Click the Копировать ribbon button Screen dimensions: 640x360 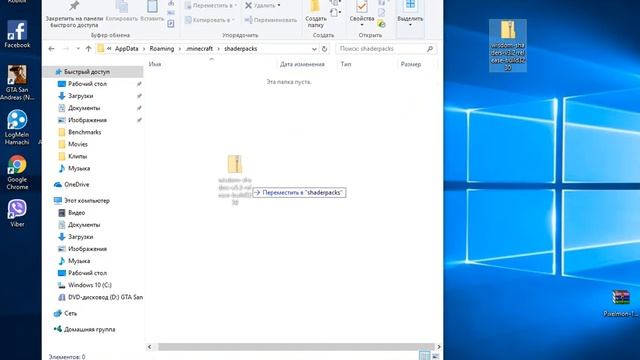point(122,12)
